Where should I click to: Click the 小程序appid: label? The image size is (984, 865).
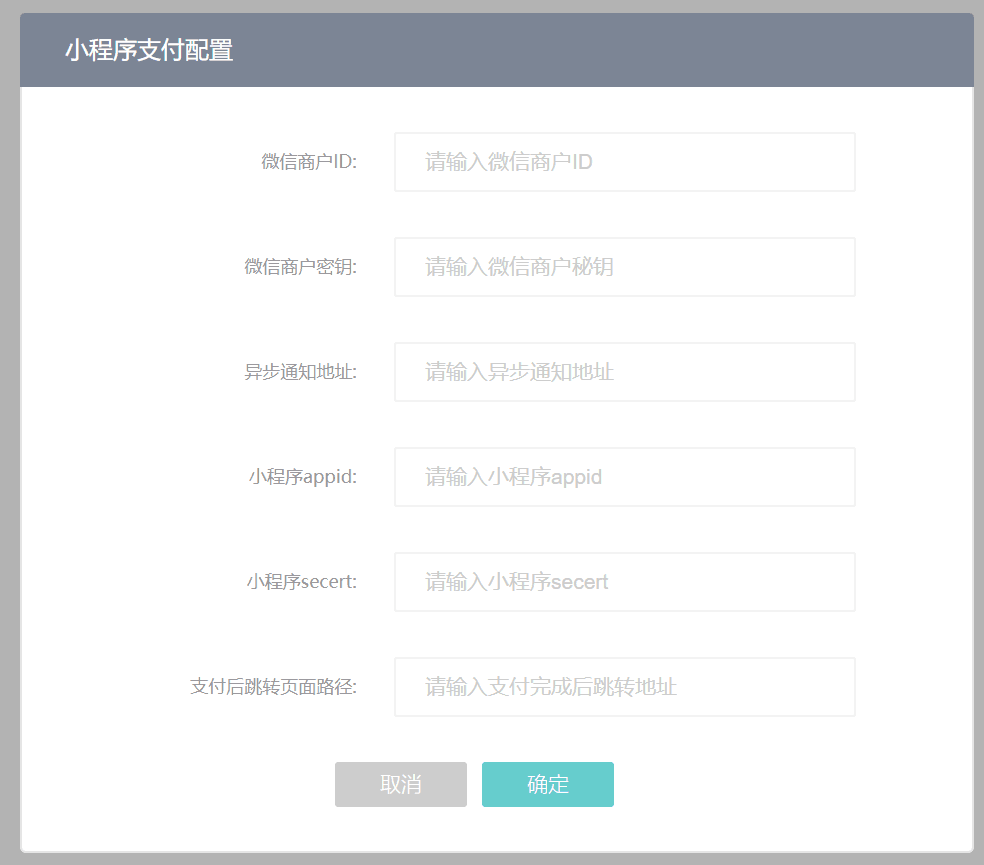[303, 477]
